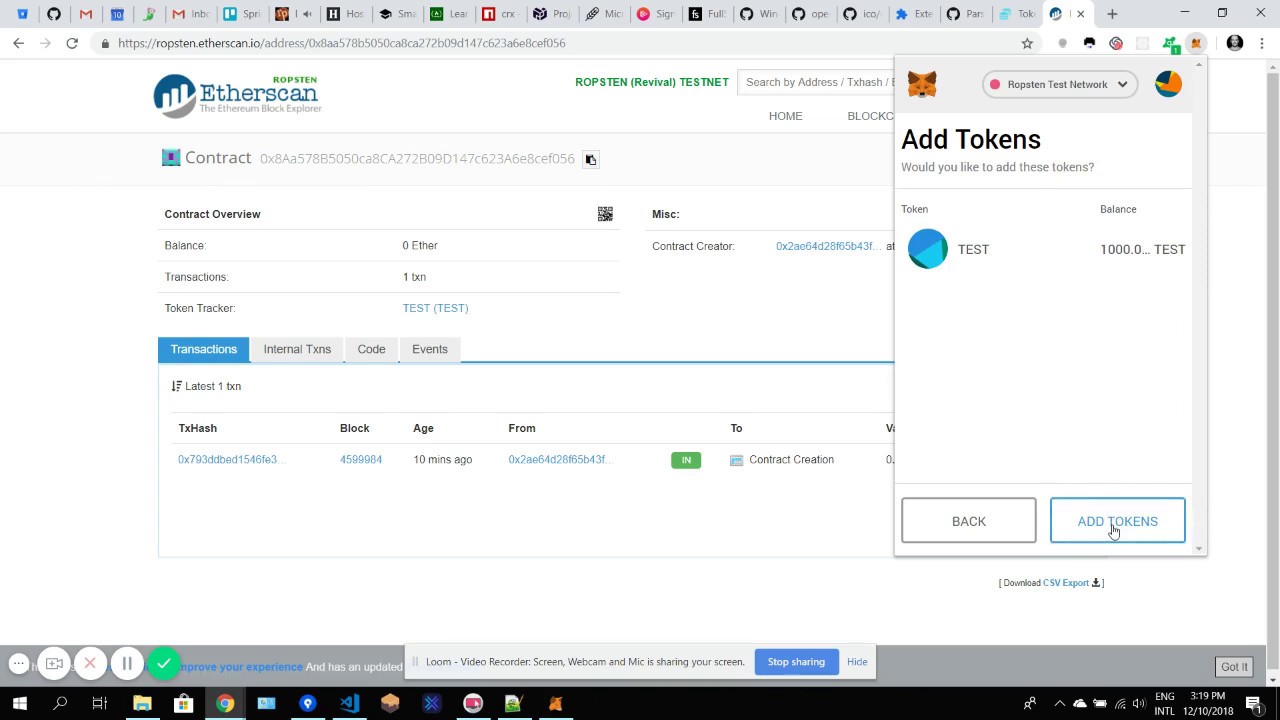The height and width of the screenshot is (720, 1280).
Task: Open Chrome from the taskbar
Action: point(225,704)
